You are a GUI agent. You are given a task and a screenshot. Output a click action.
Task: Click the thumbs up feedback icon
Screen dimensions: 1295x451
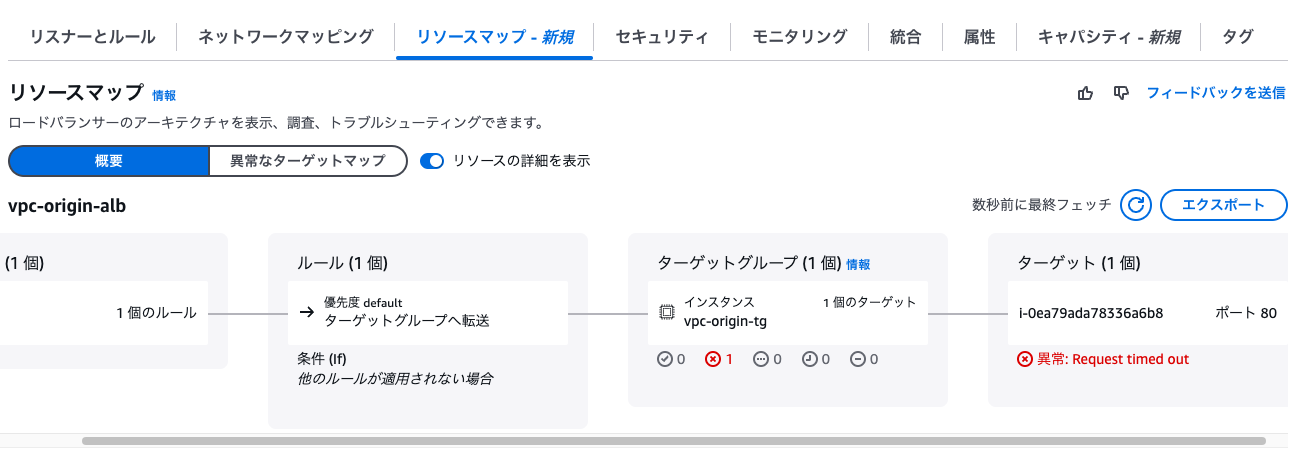[1085, 93]
